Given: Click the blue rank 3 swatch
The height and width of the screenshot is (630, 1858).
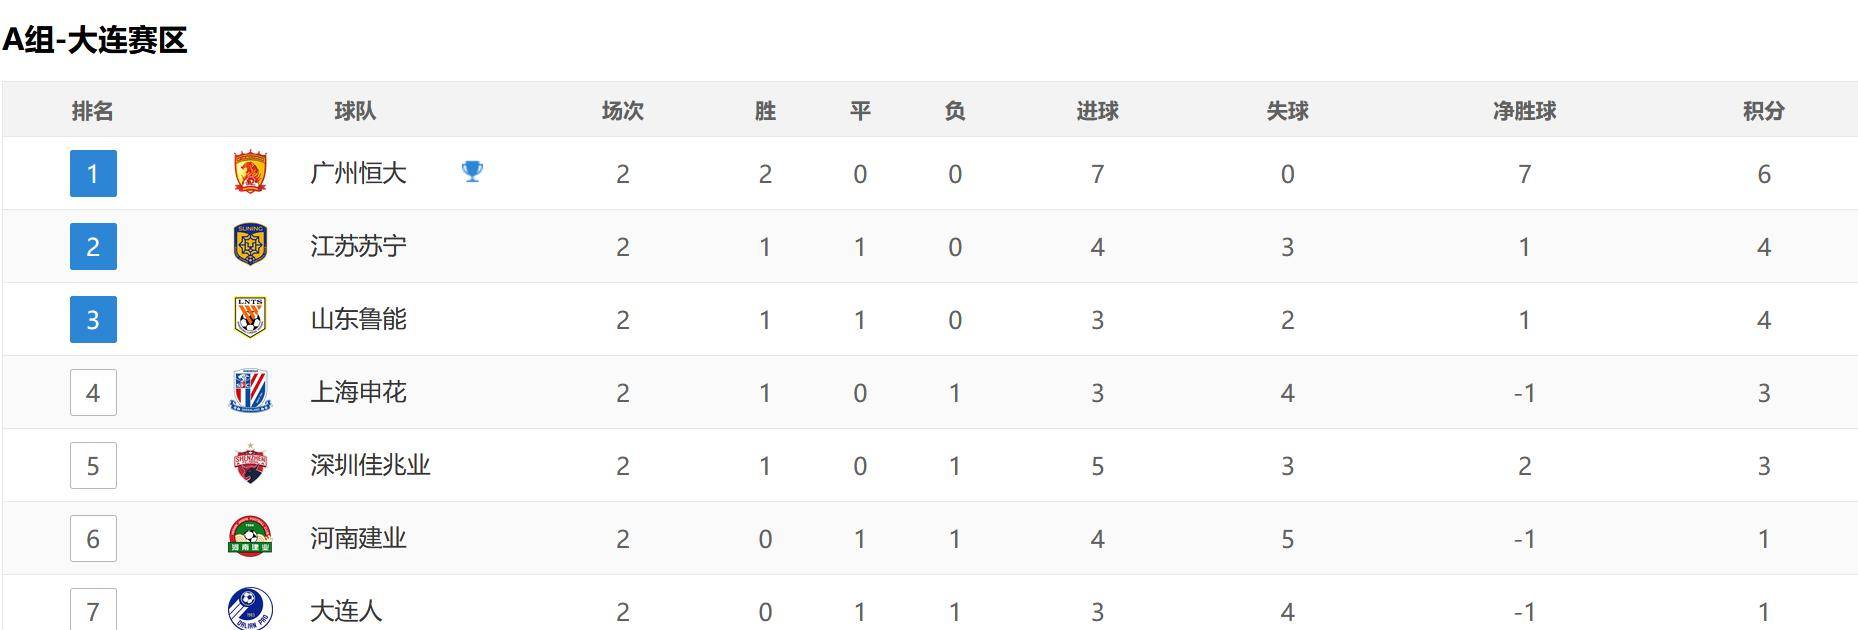Looking at the screenshot, I should [x=92, y=318].
